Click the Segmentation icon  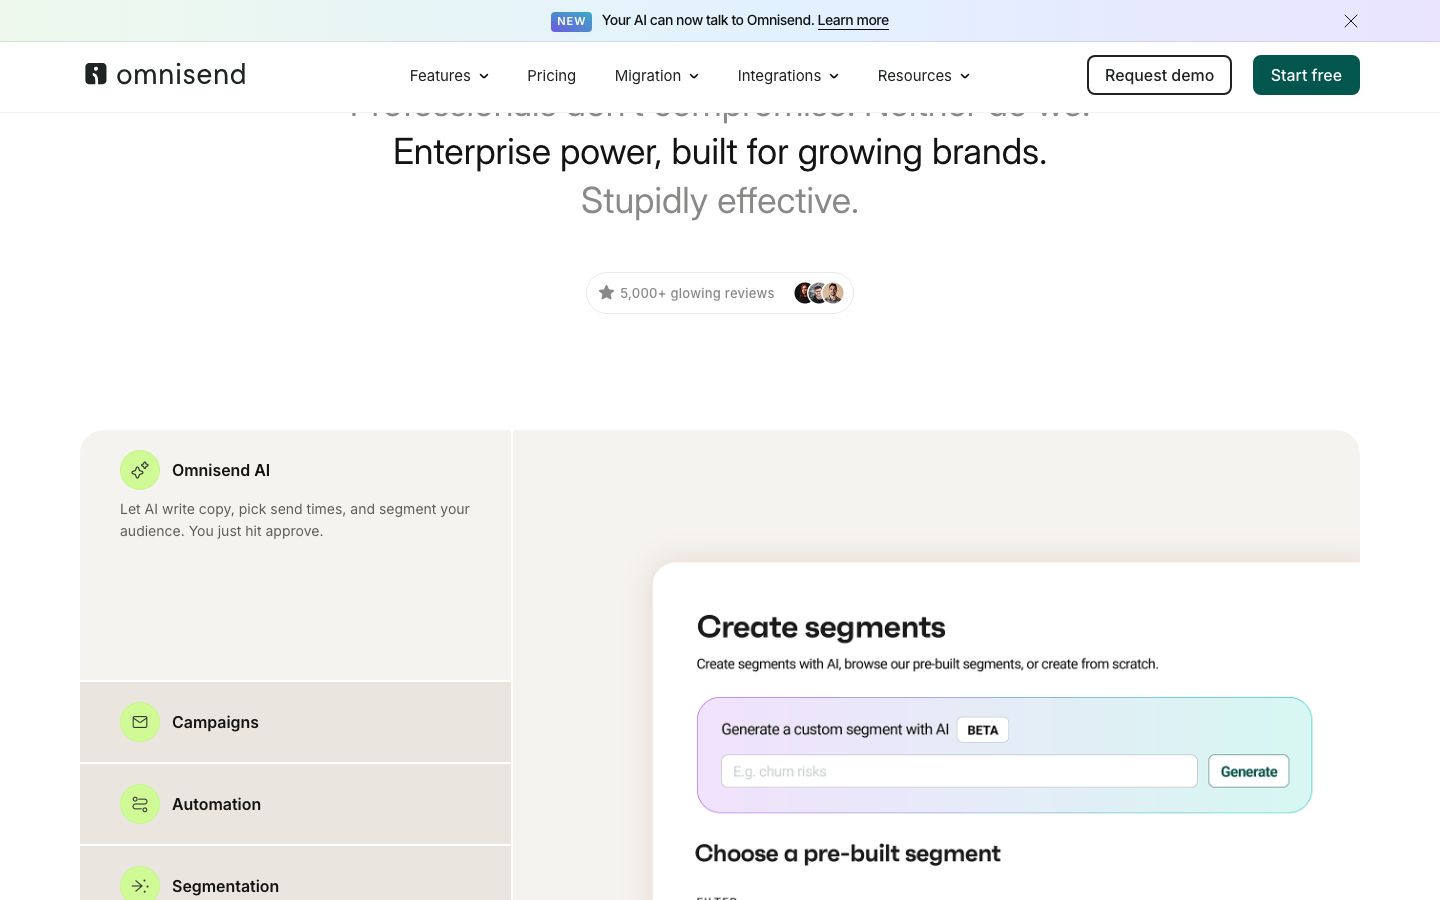coord(140,884)
